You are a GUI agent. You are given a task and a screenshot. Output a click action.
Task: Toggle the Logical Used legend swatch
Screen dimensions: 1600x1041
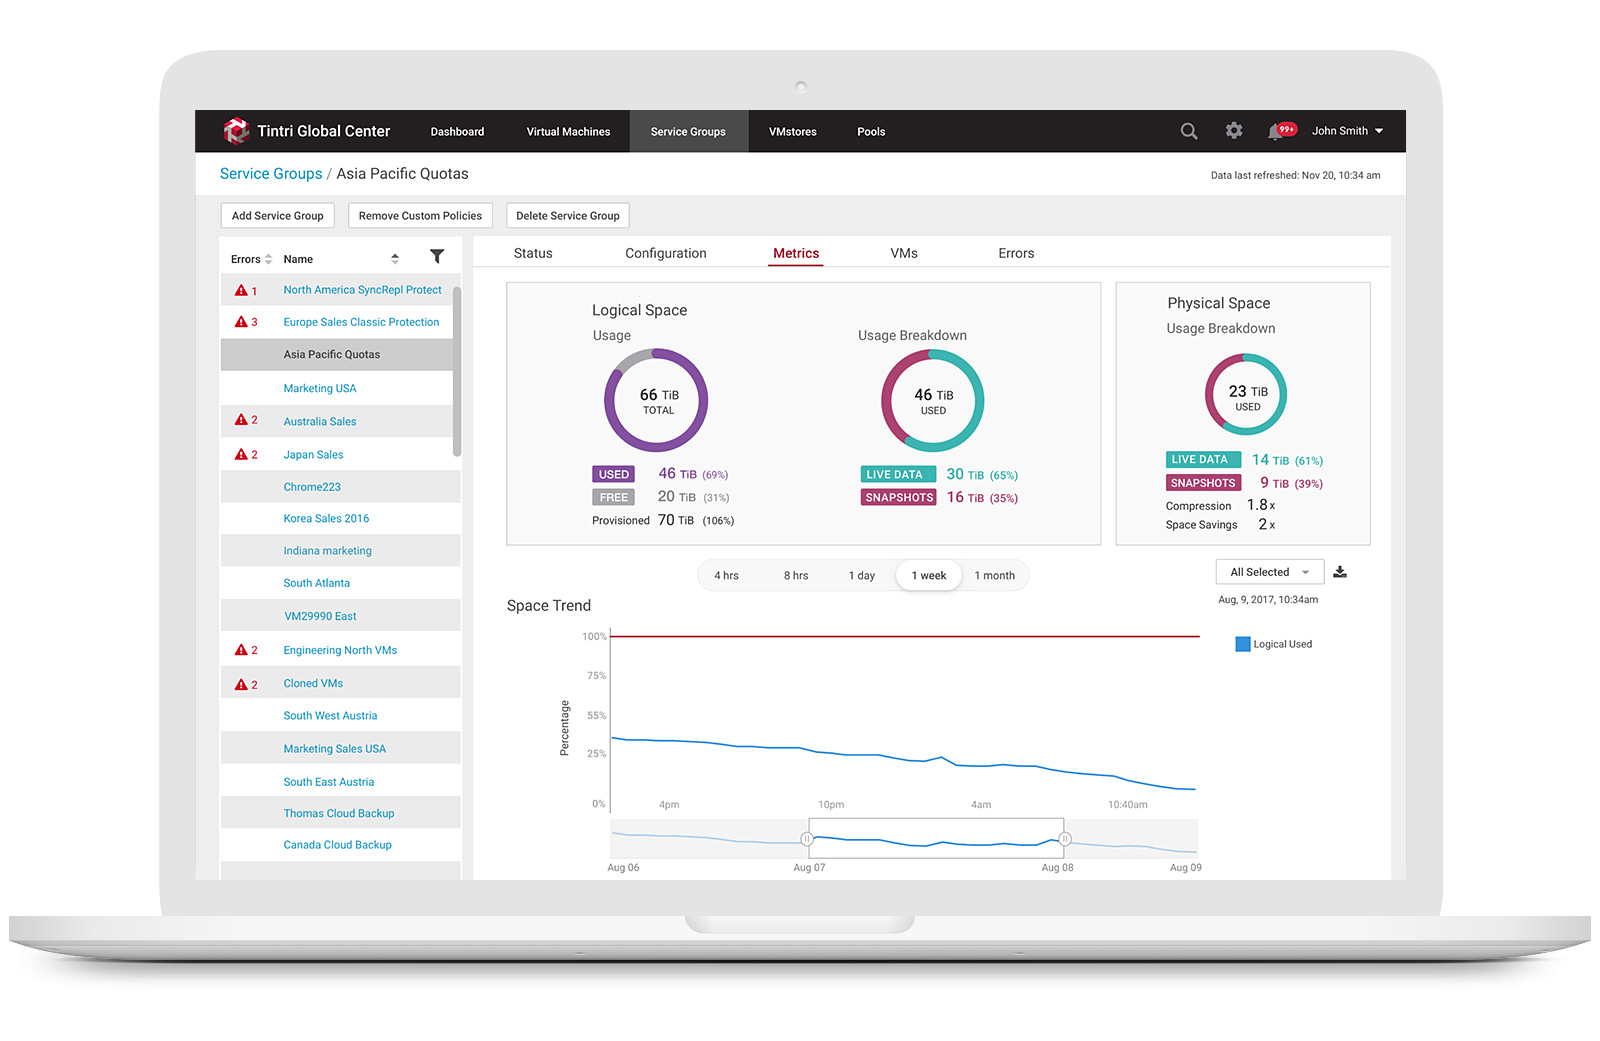point(1243,644)
